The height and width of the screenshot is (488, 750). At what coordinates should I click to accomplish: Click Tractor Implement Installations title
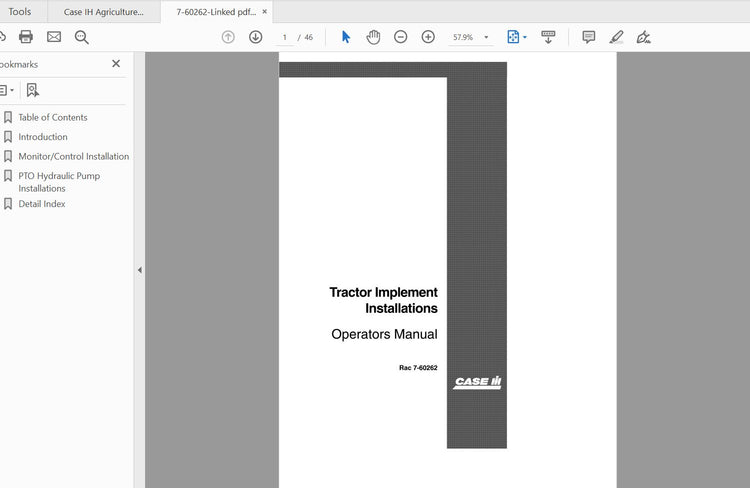[x=383, y=300]
